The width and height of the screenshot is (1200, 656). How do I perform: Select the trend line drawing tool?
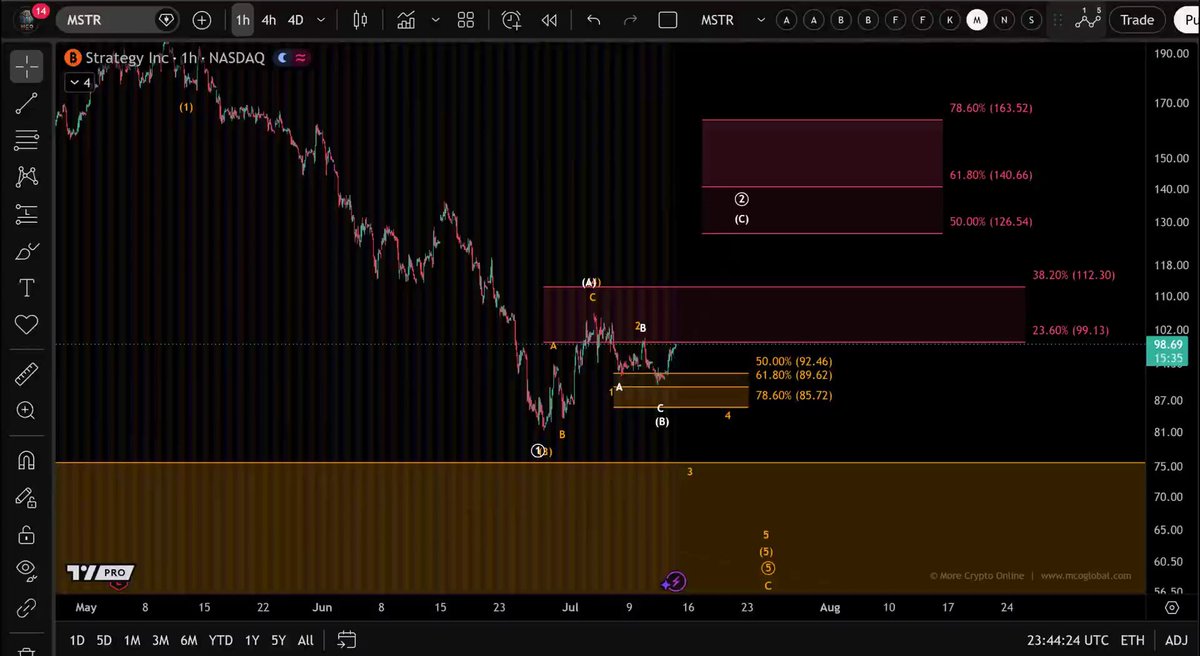pos(26,103)
